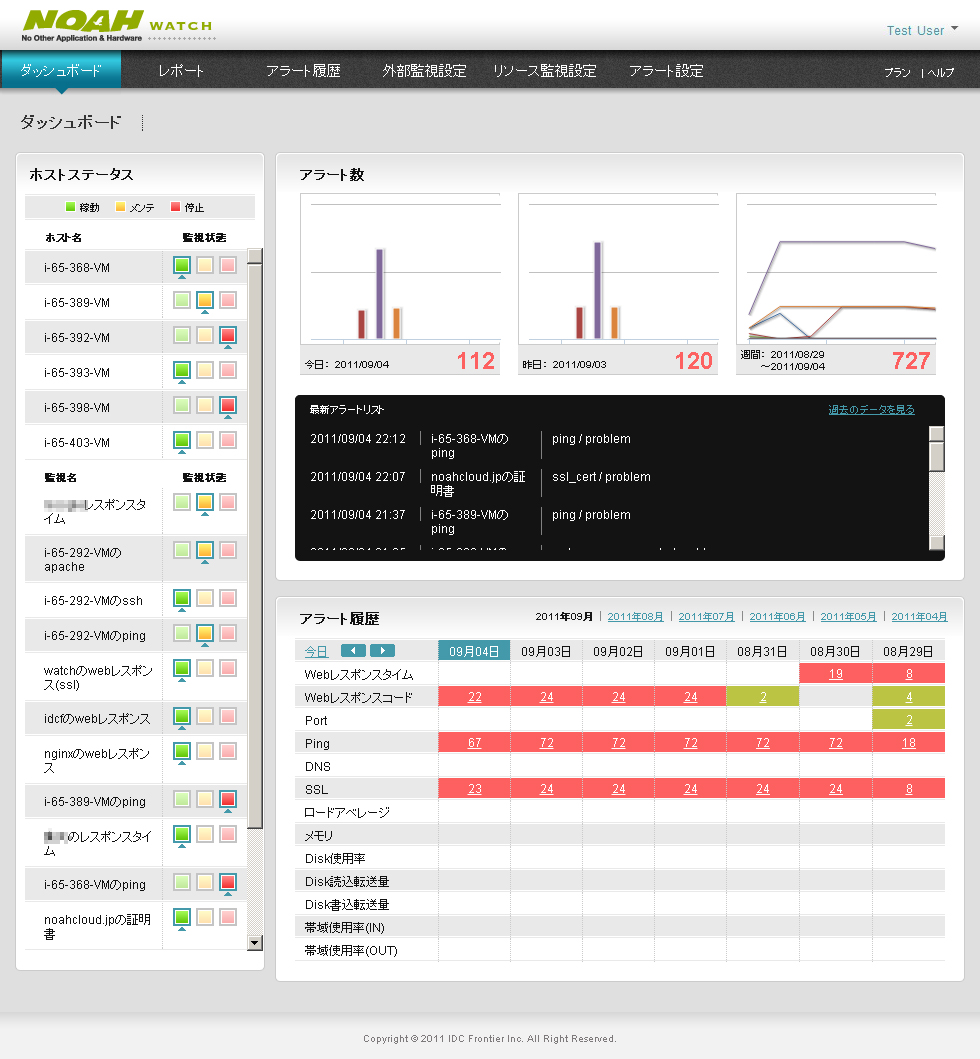Select the 09月04日 column header
The image size is (980, 1059).
click(x=474, y=651)
